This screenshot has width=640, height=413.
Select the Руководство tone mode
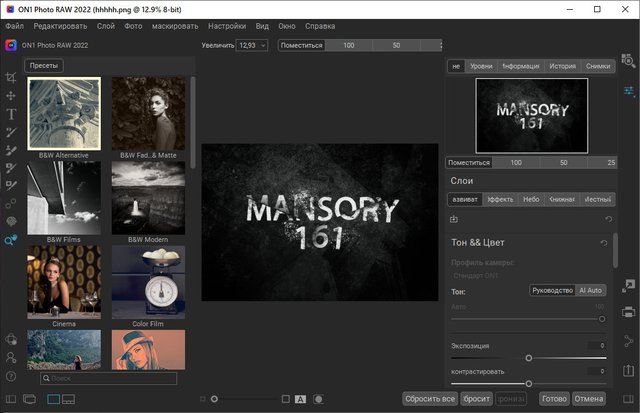click(552, 290)
